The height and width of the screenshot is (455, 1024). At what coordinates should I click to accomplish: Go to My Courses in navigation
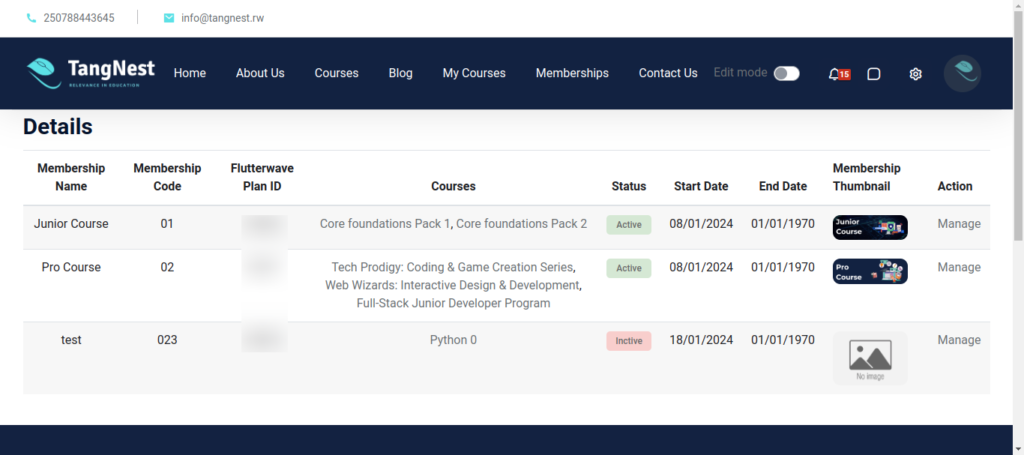click(x=474, y=73)
